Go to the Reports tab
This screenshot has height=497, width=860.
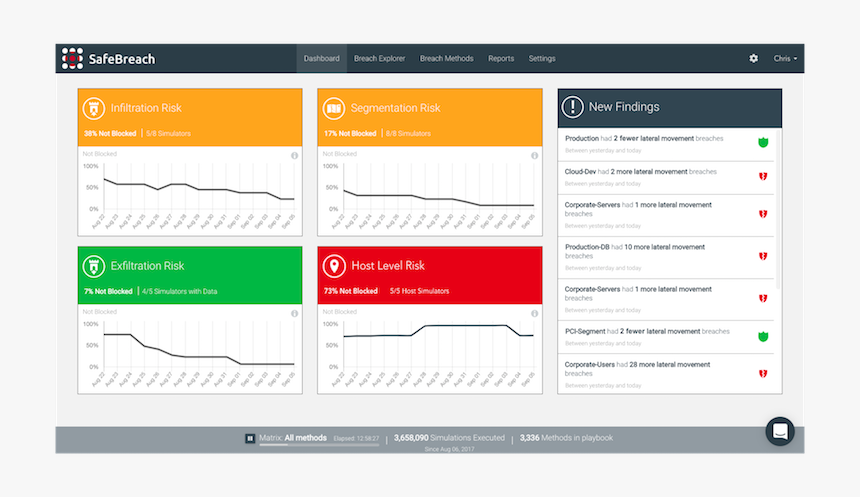pos(501,59)
